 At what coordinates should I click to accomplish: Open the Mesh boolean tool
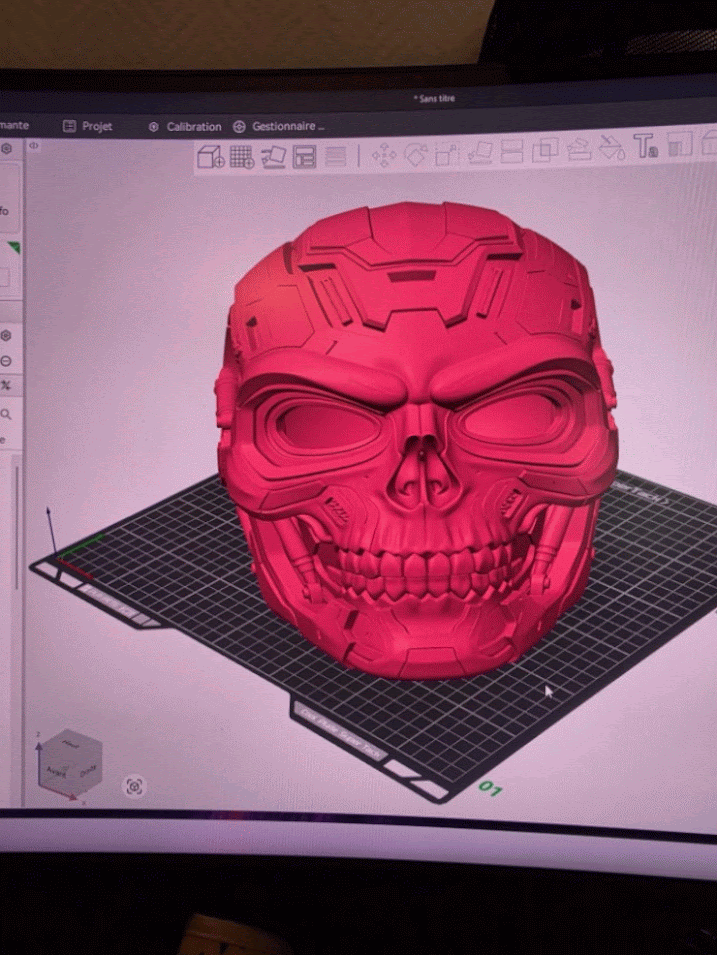tap(545, 150)
